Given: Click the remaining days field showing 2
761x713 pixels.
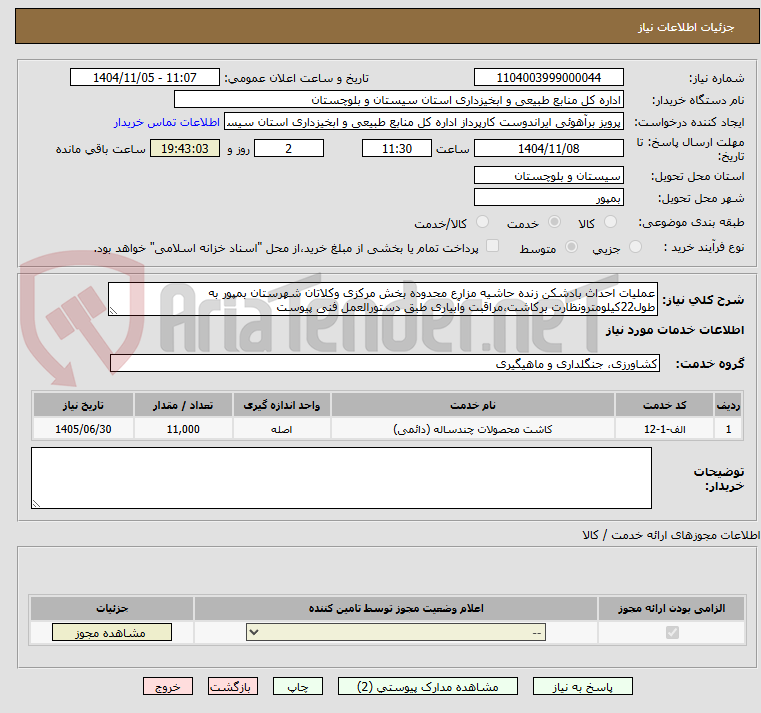Looking at the screenshot, I should click(289, 149).
